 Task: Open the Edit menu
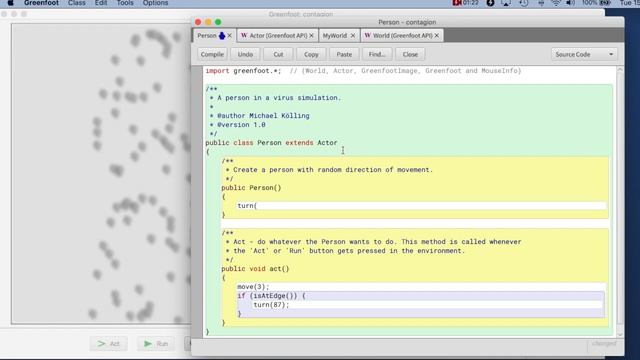pyautogui.click(x=101, y=3)
